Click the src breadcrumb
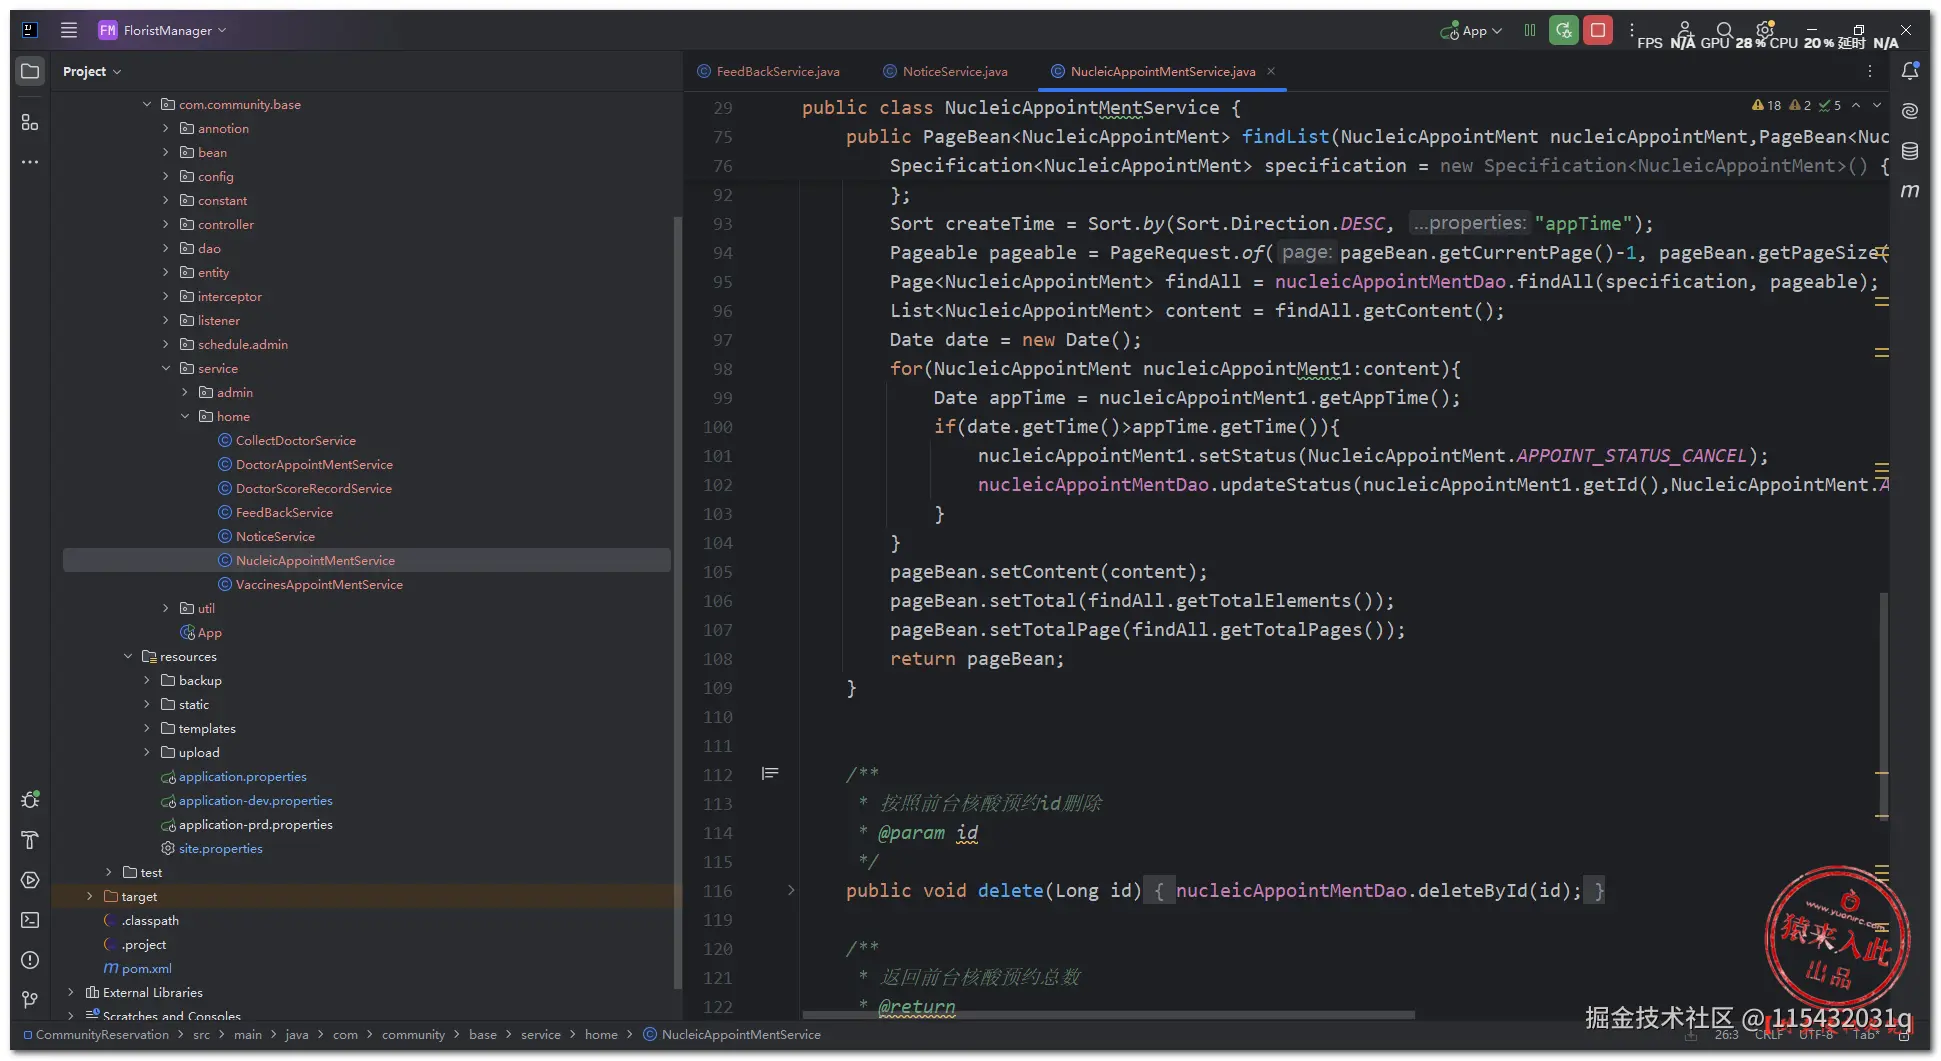 click(201, 1035)
